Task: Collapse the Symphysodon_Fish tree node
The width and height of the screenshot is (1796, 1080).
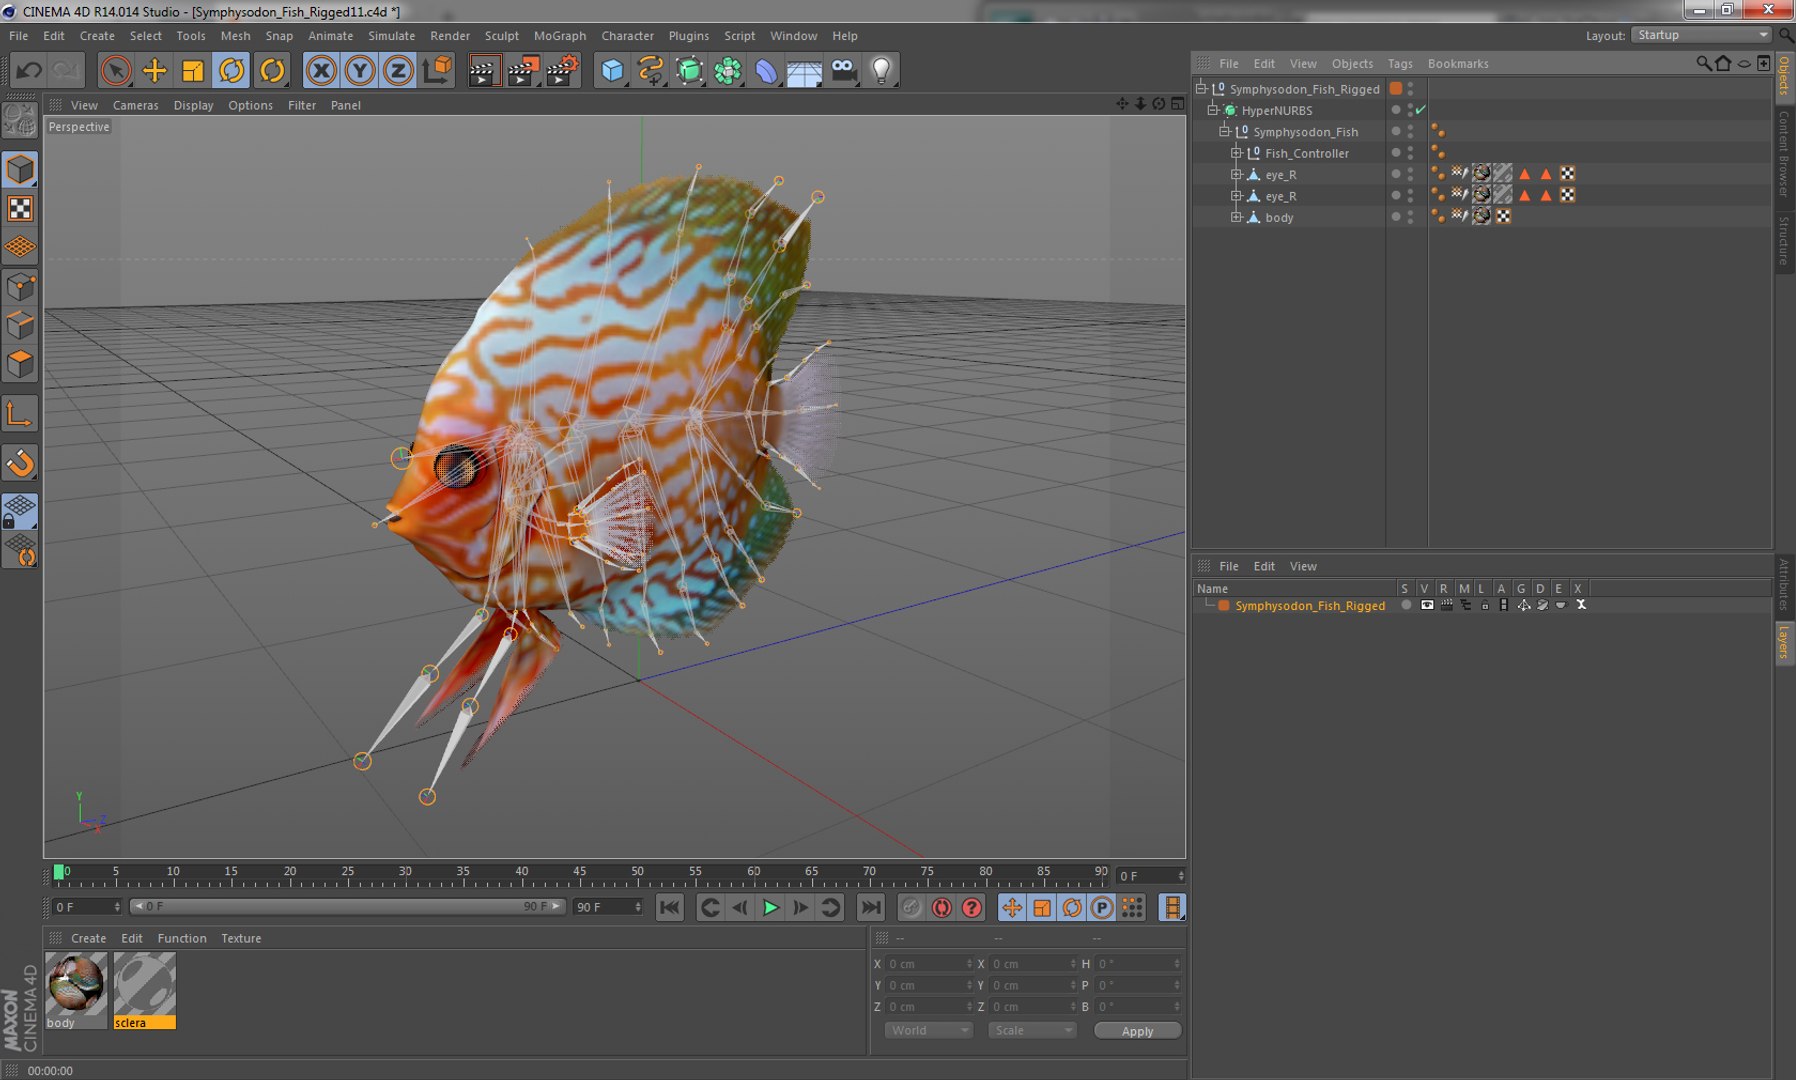Action: tap(1224, 131)
